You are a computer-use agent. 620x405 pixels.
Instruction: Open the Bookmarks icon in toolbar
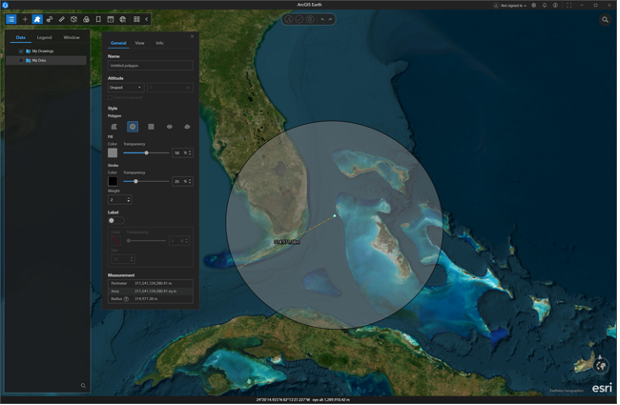click(x=98, y=19)
